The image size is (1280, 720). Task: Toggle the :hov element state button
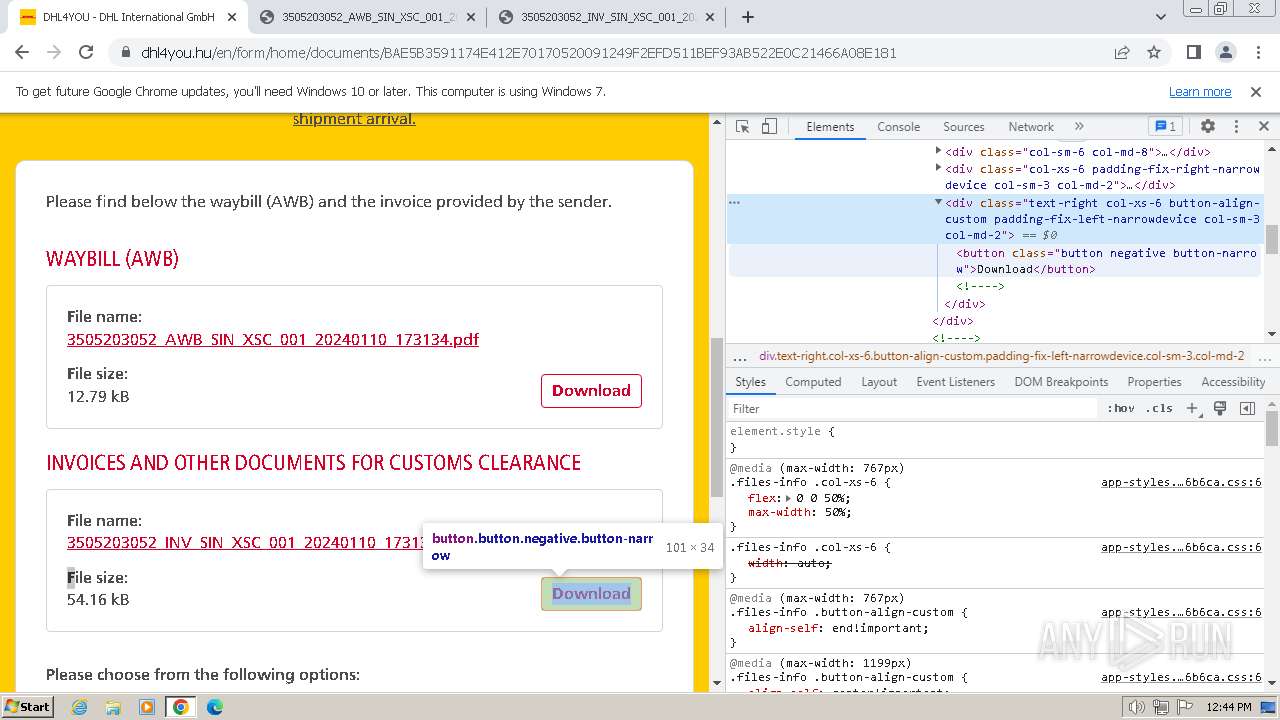coord(1121,409)
